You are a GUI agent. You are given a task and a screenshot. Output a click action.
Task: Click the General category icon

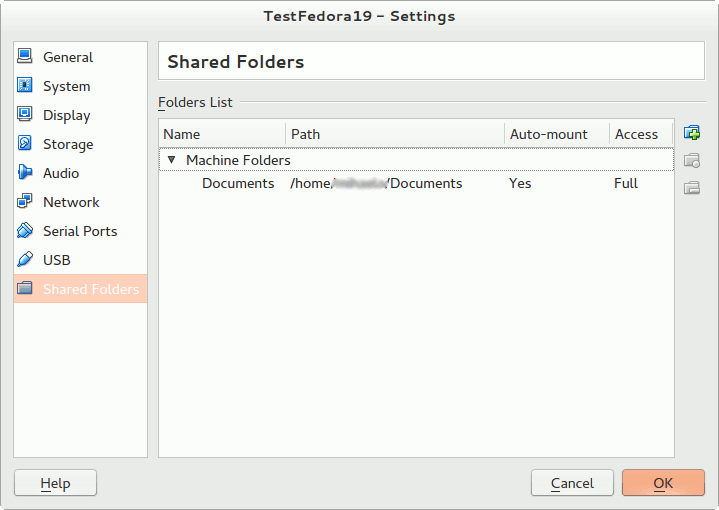point(25,57)
